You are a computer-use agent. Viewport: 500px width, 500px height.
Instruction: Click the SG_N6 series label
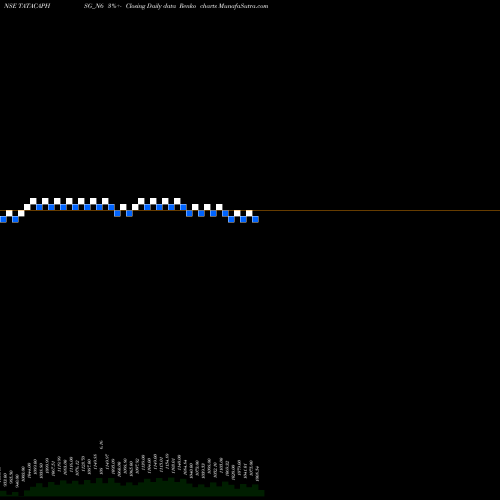[x=94, y=6]
